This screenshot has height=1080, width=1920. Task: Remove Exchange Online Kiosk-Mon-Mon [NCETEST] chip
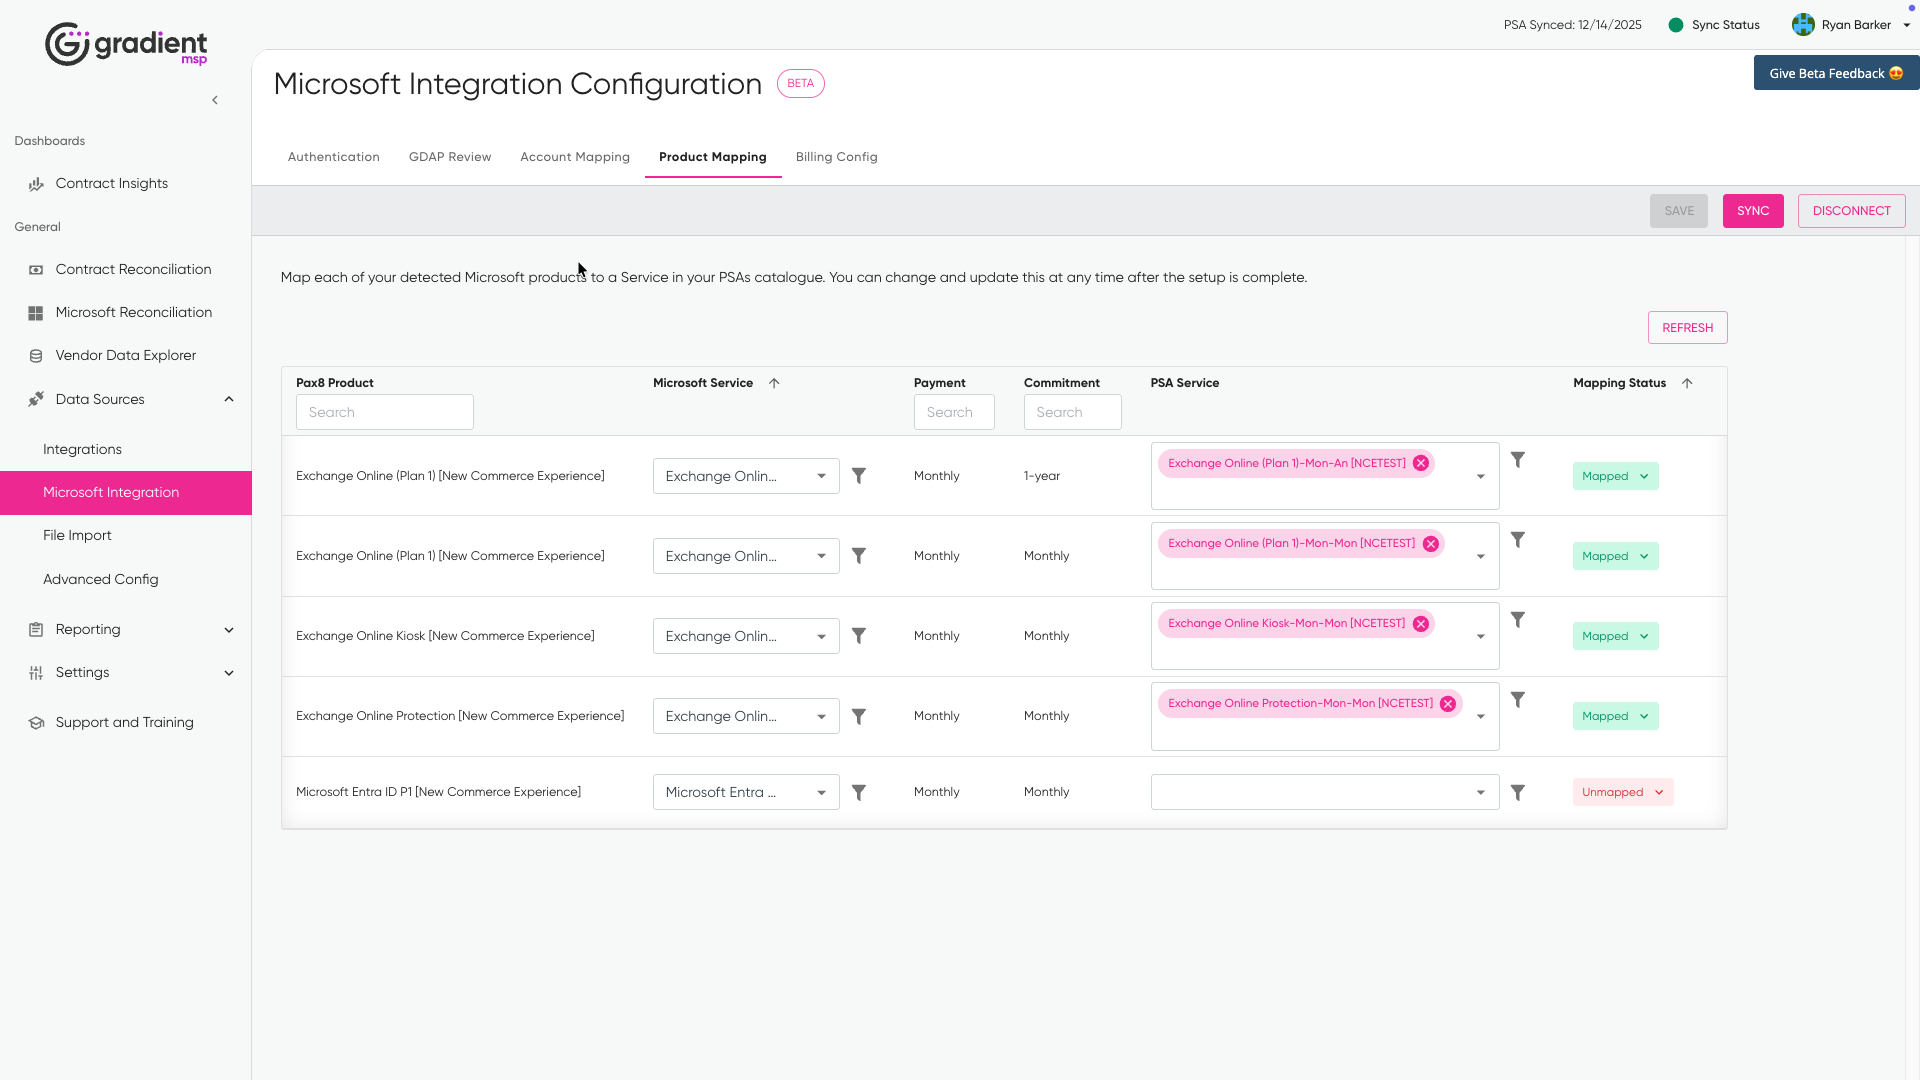click(1421, 624)
